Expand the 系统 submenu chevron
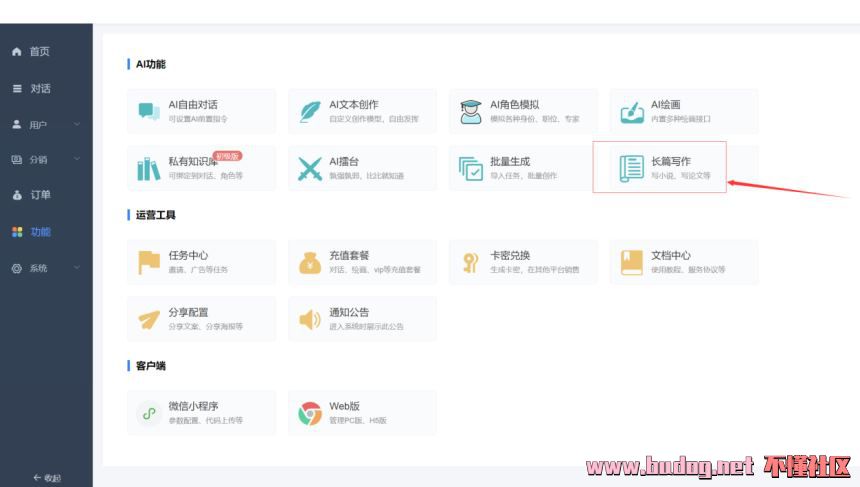This screenshot has width=860, height=487. tap(77, 268)
